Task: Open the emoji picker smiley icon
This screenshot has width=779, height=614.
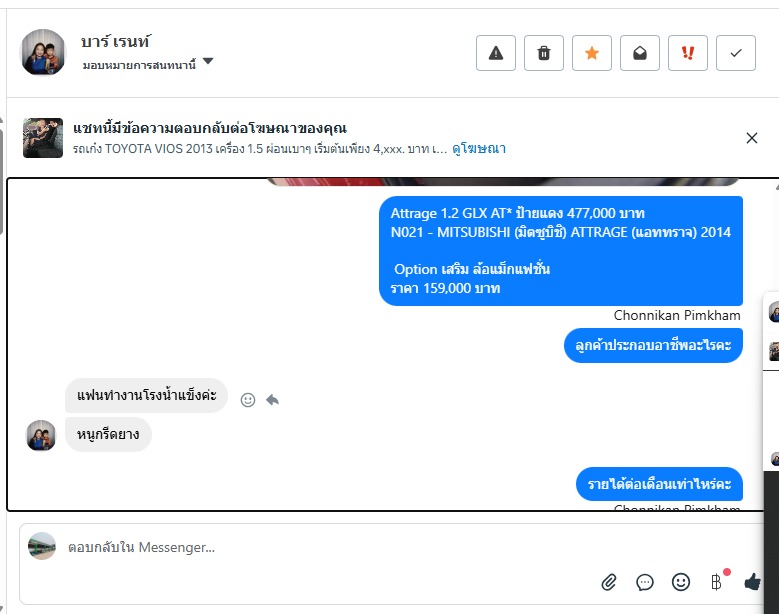Action: tap(681, 582)
